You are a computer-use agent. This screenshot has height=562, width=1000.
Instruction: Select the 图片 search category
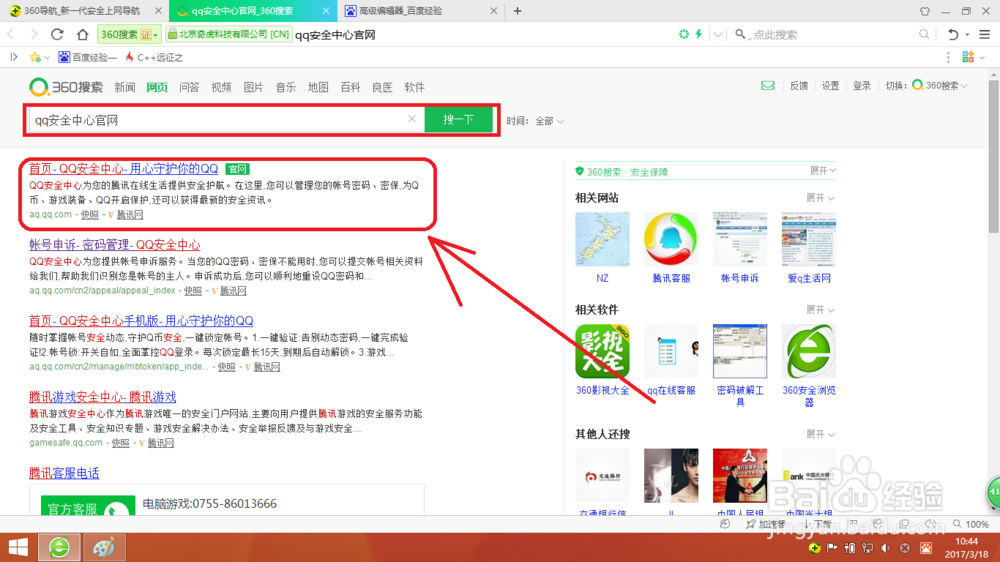pos(253,87)
